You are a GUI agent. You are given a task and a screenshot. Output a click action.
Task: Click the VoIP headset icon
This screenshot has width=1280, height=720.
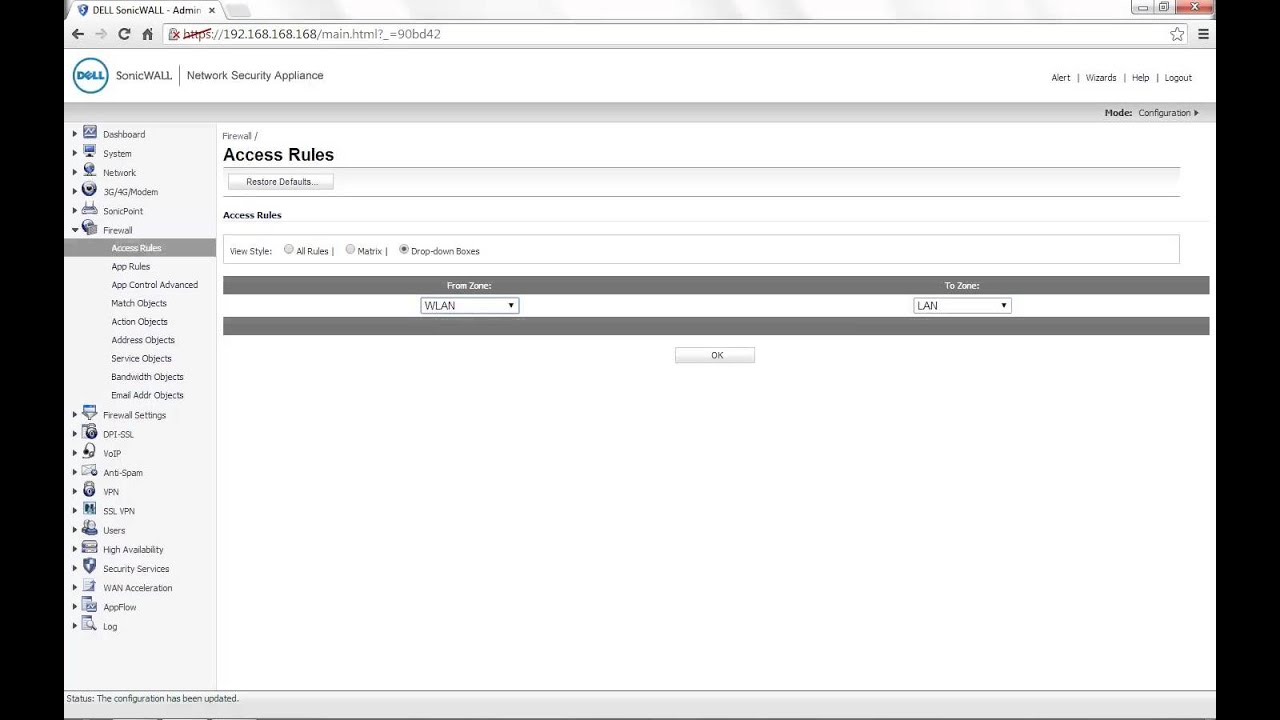pos(90,452)
